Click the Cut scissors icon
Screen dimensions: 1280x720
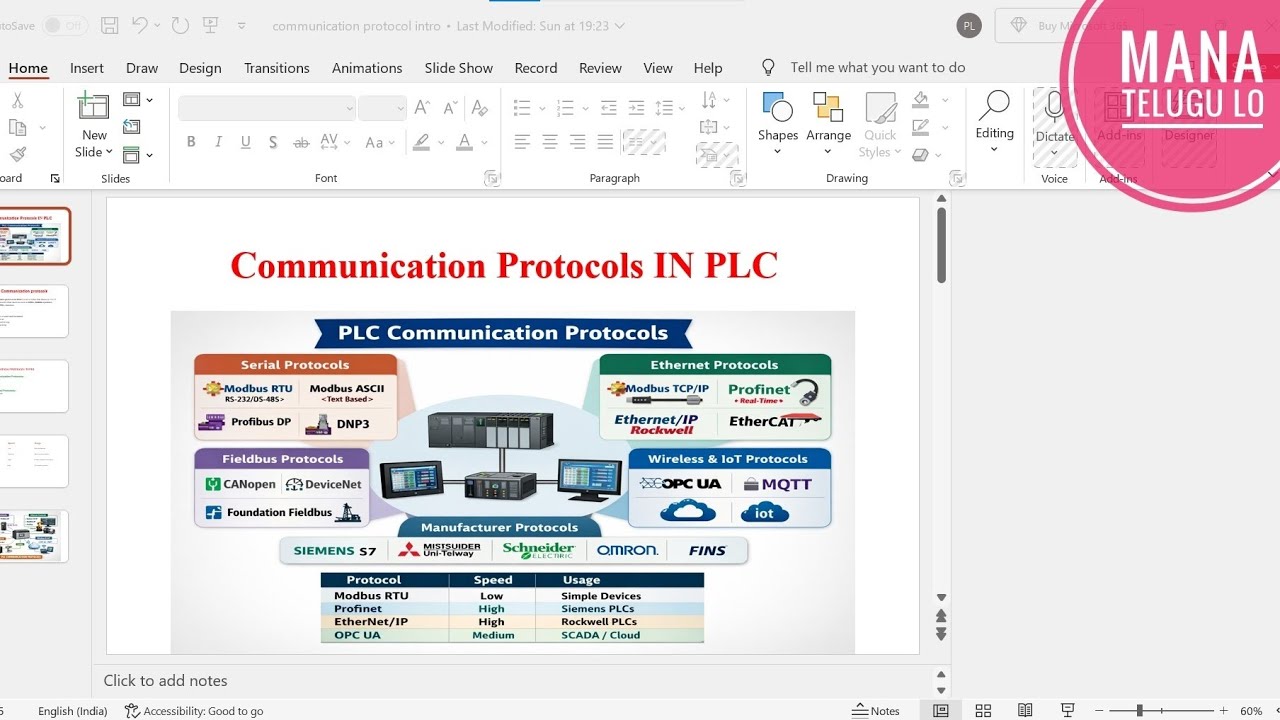17,101
